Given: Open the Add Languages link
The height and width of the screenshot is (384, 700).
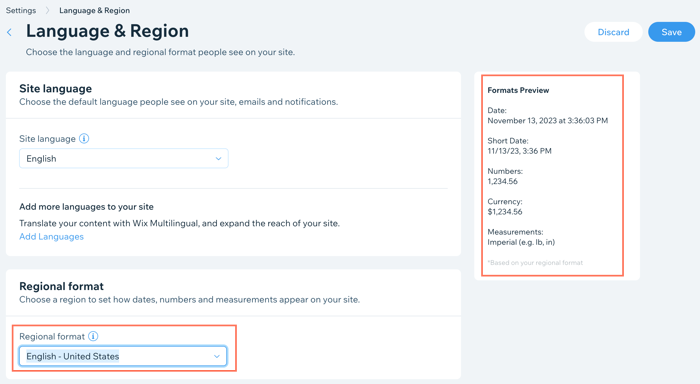Looking at the screenshot, I should 51,237.
